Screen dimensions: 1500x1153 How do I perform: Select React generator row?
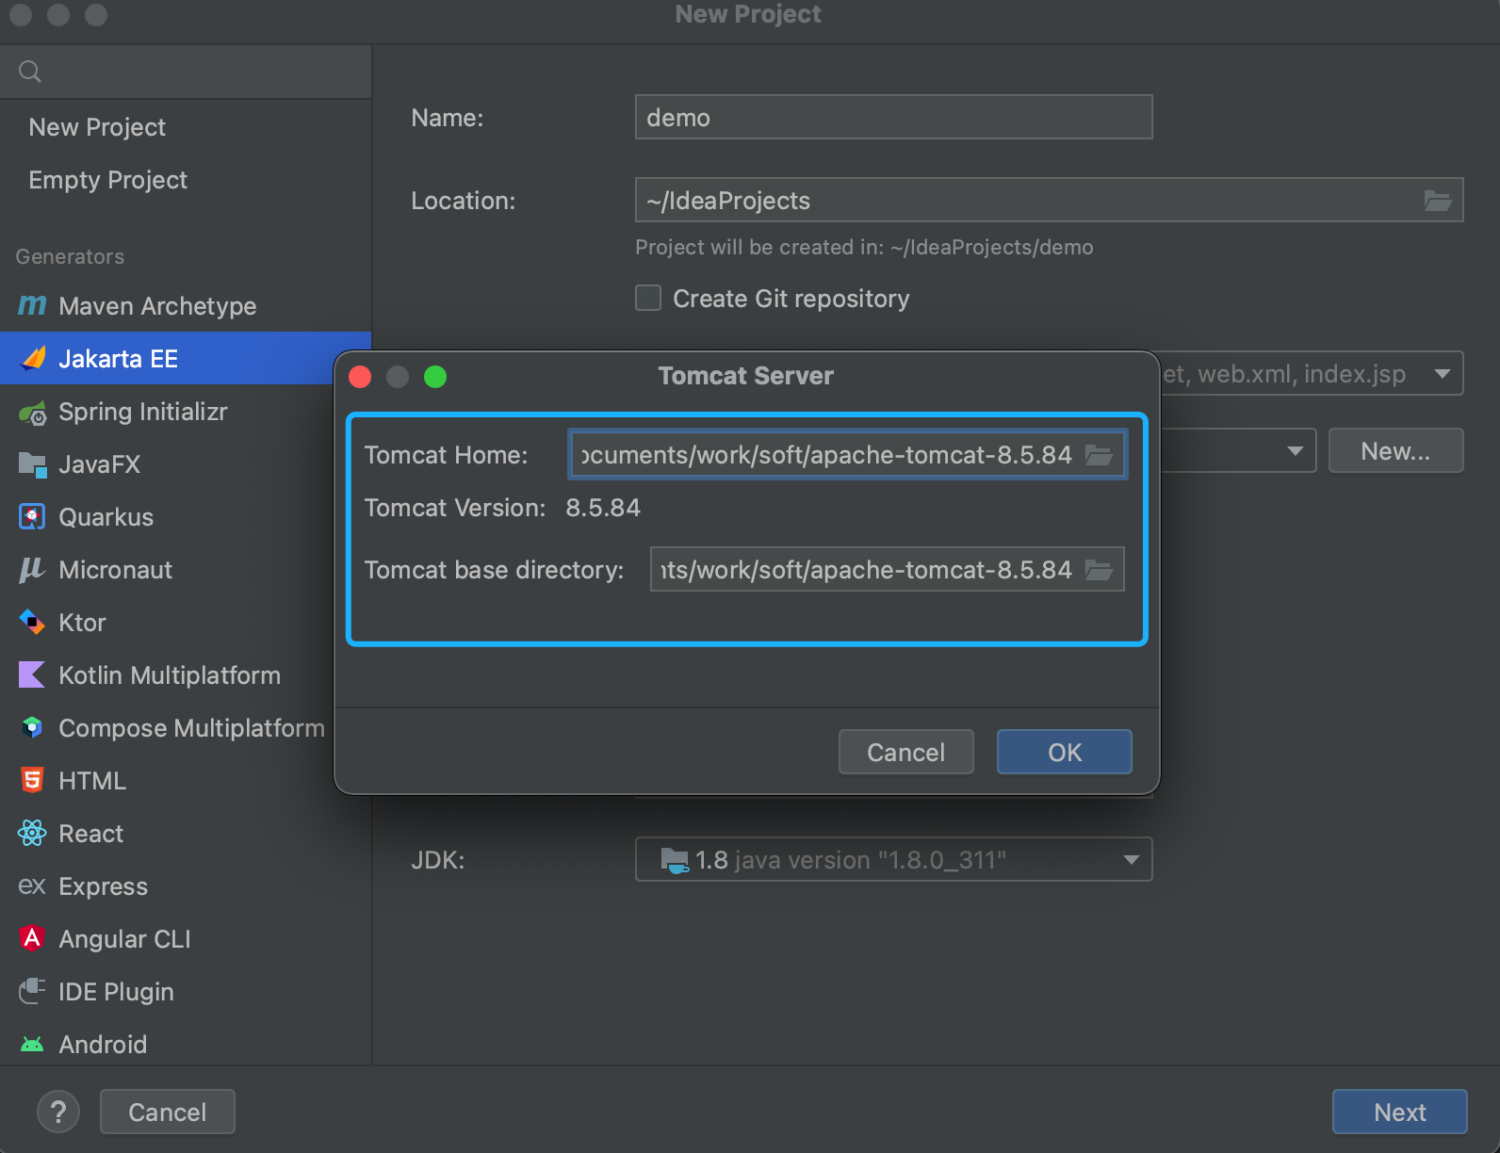(x=185, y=833)
